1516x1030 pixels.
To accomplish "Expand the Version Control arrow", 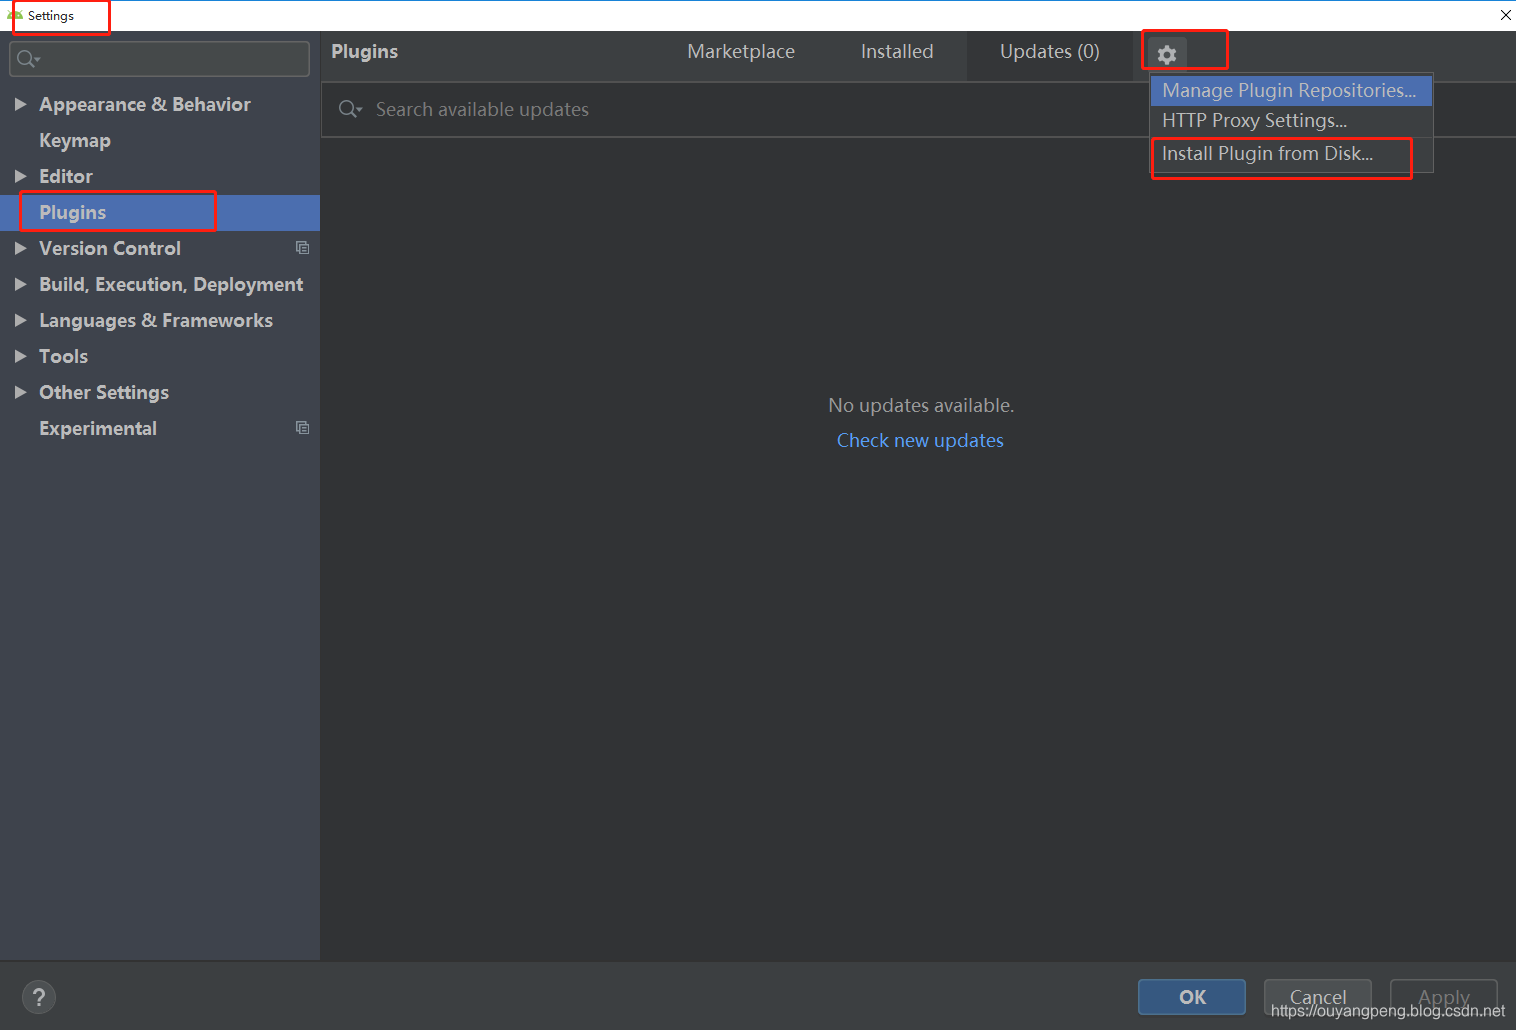I will coord(20,248).
